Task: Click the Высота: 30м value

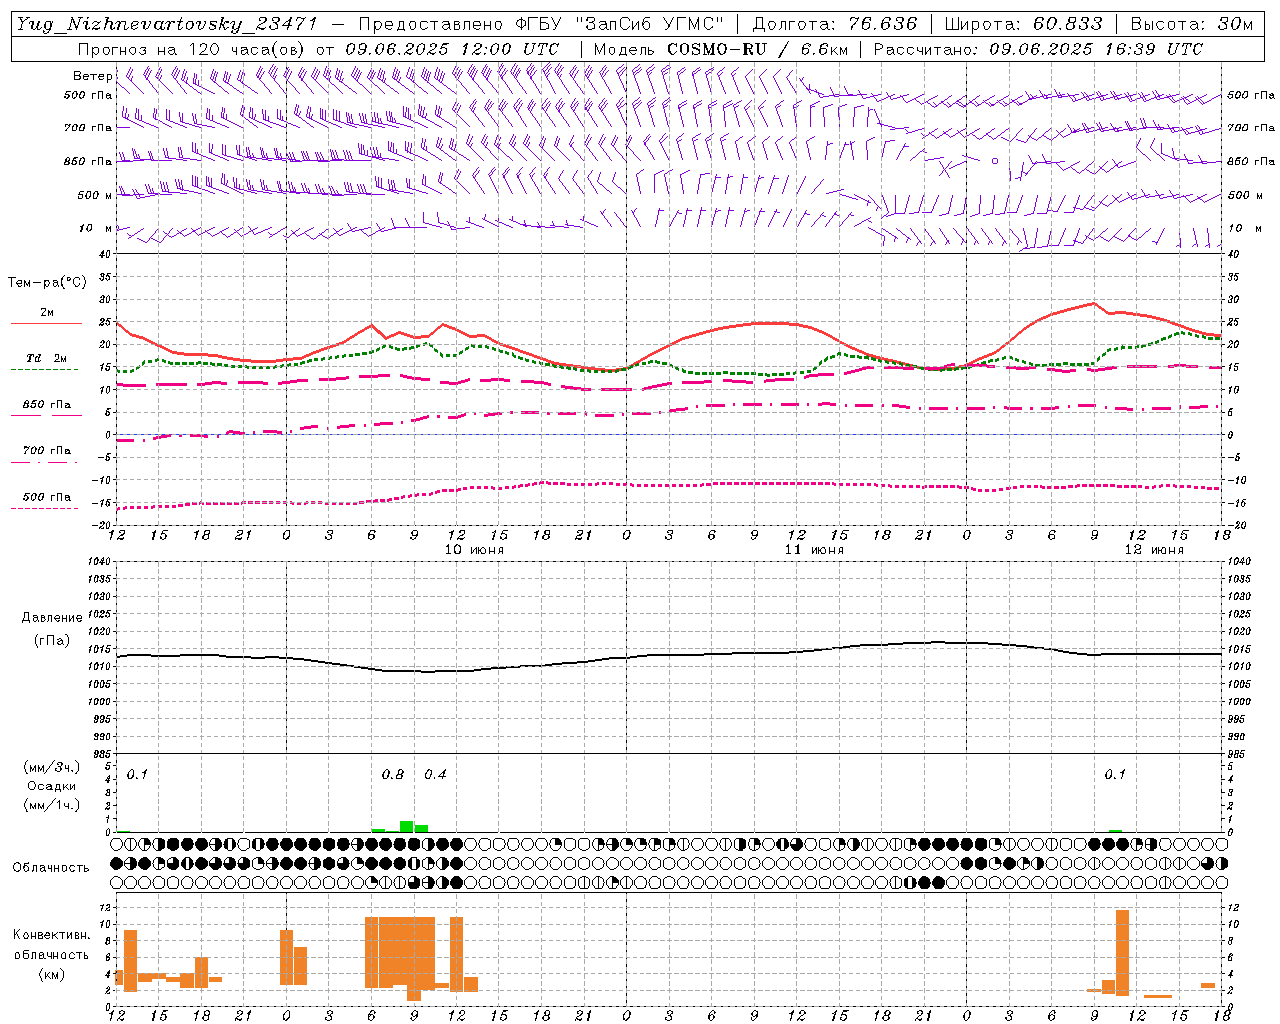Action: click(1192, 24)
